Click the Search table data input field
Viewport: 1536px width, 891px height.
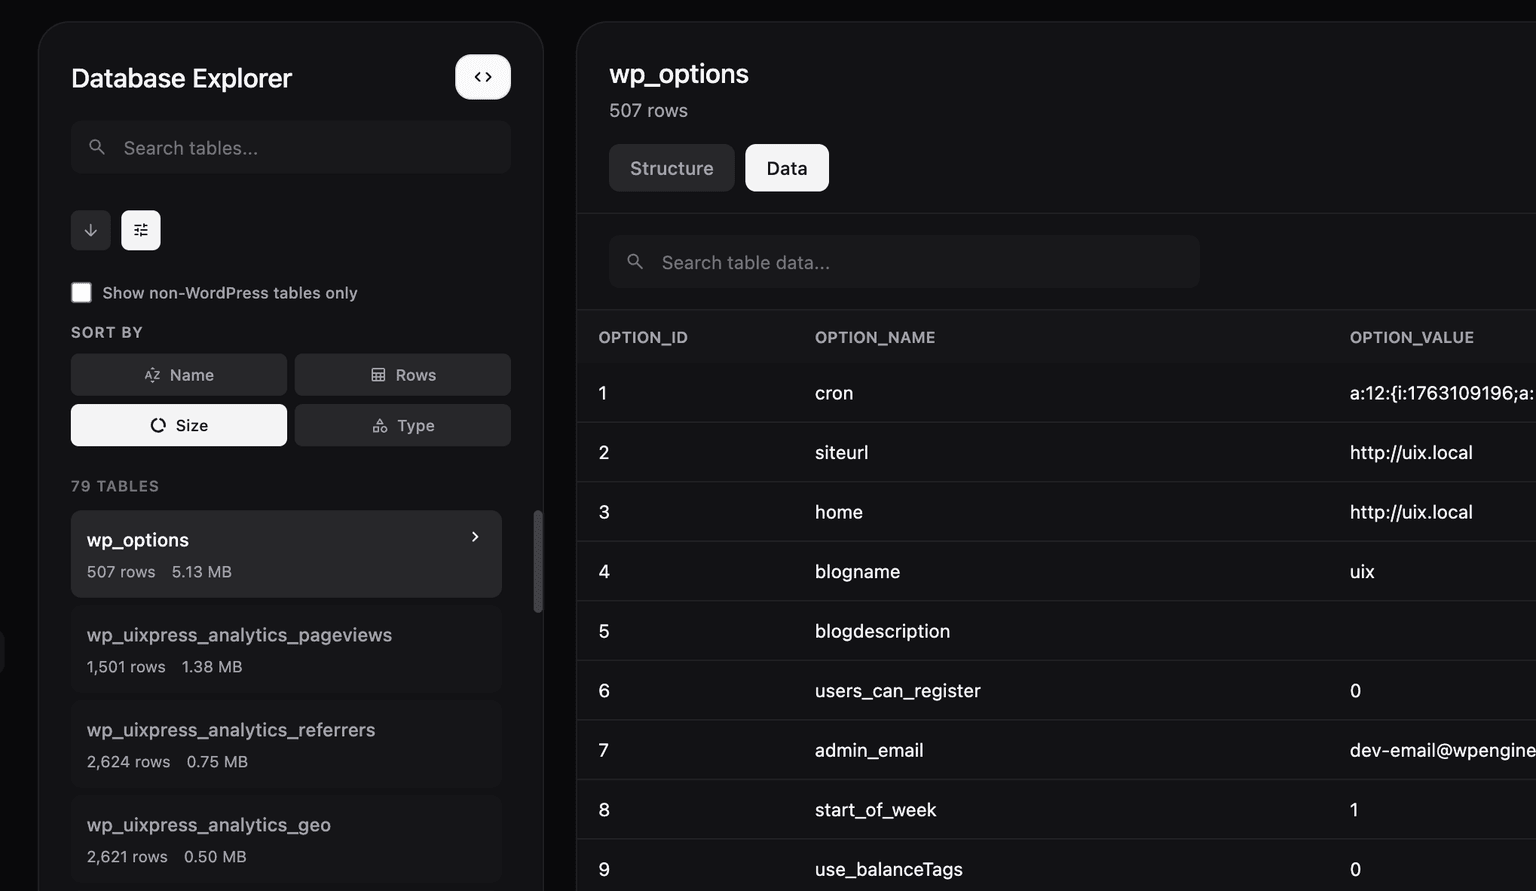pos(903,261)
